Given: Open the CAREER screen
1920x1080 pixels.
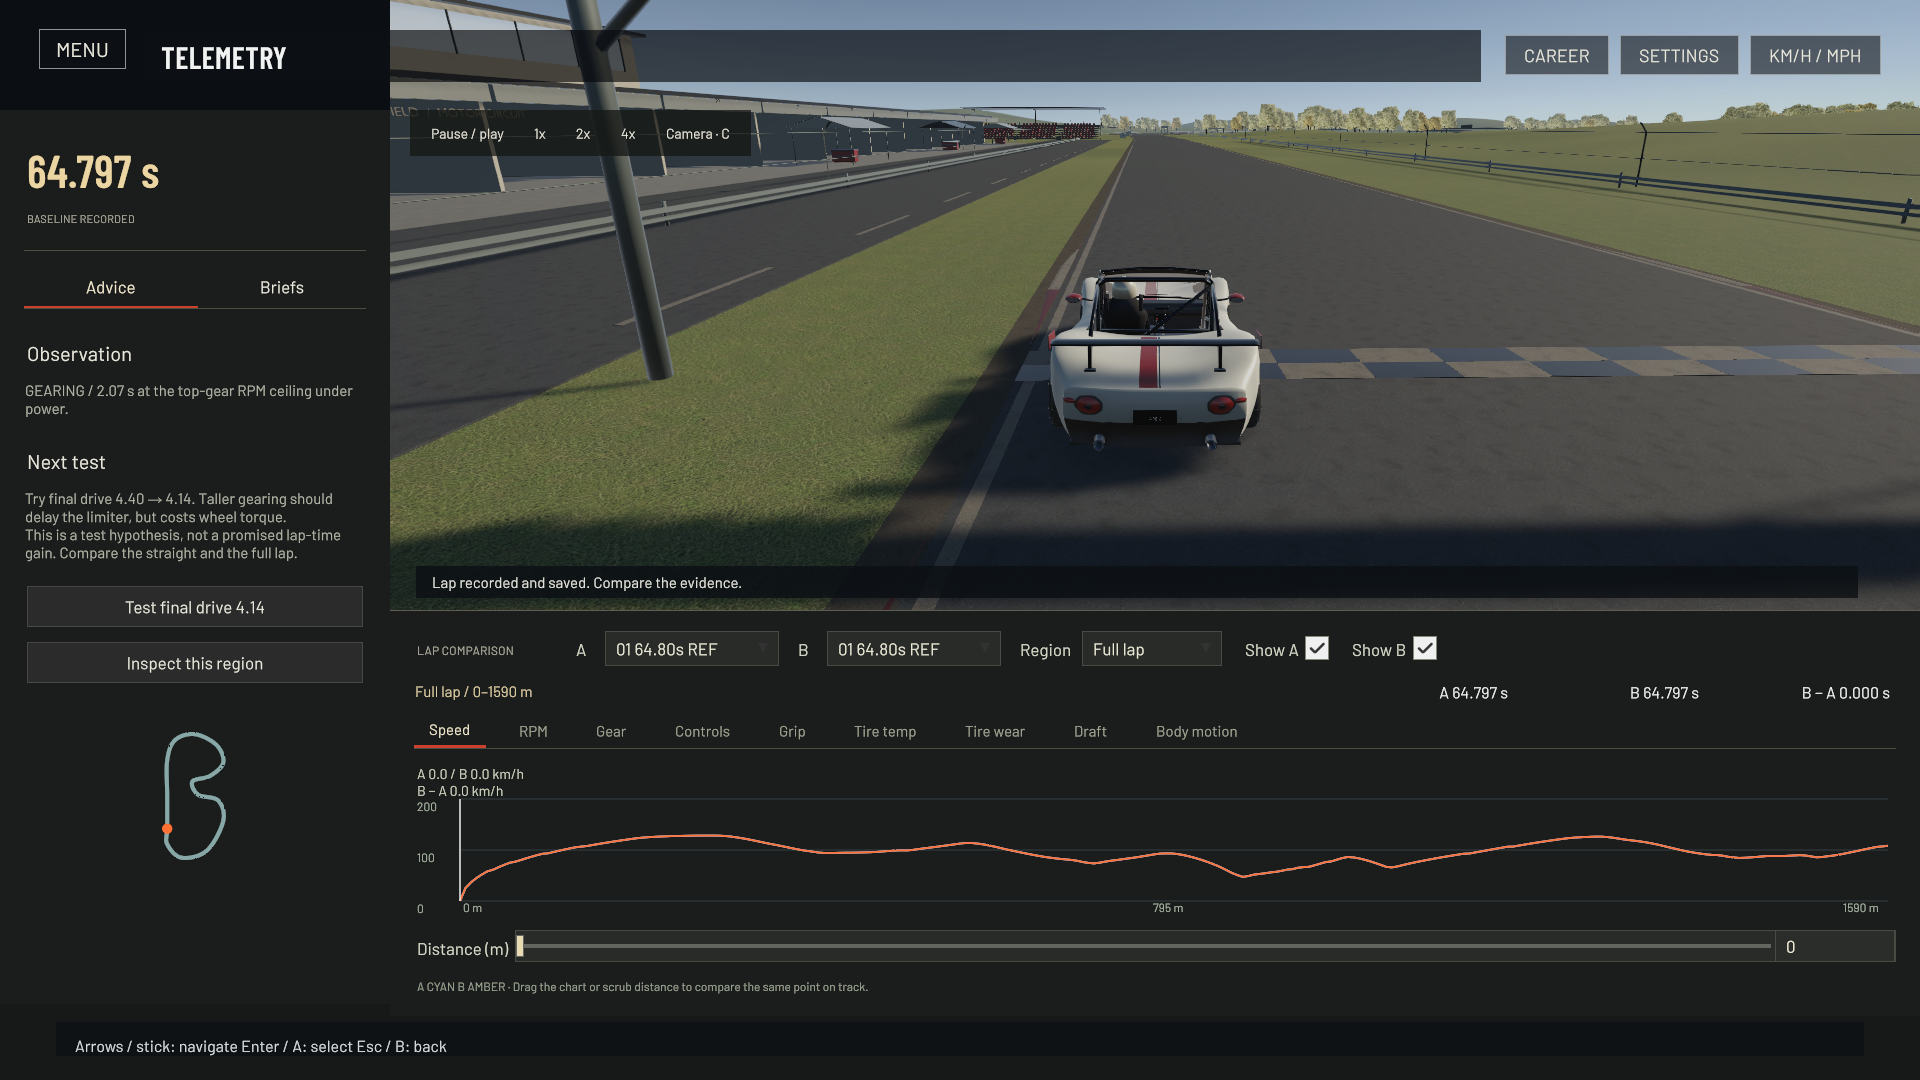Looking at the screenshot, I should [1557, 56].
